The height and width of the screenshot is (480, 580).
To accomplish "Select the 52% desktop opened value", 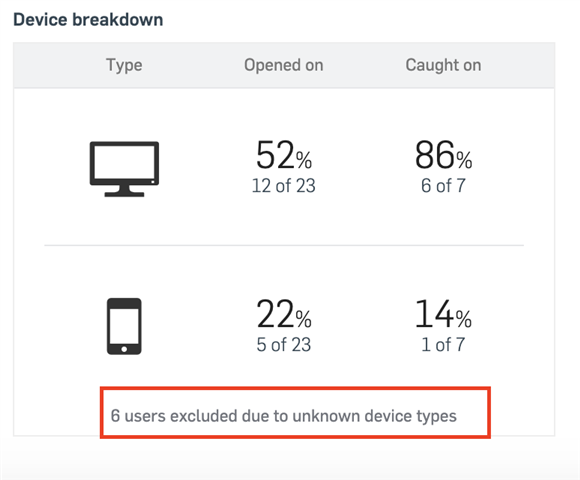I will click(x=284, y=155).
